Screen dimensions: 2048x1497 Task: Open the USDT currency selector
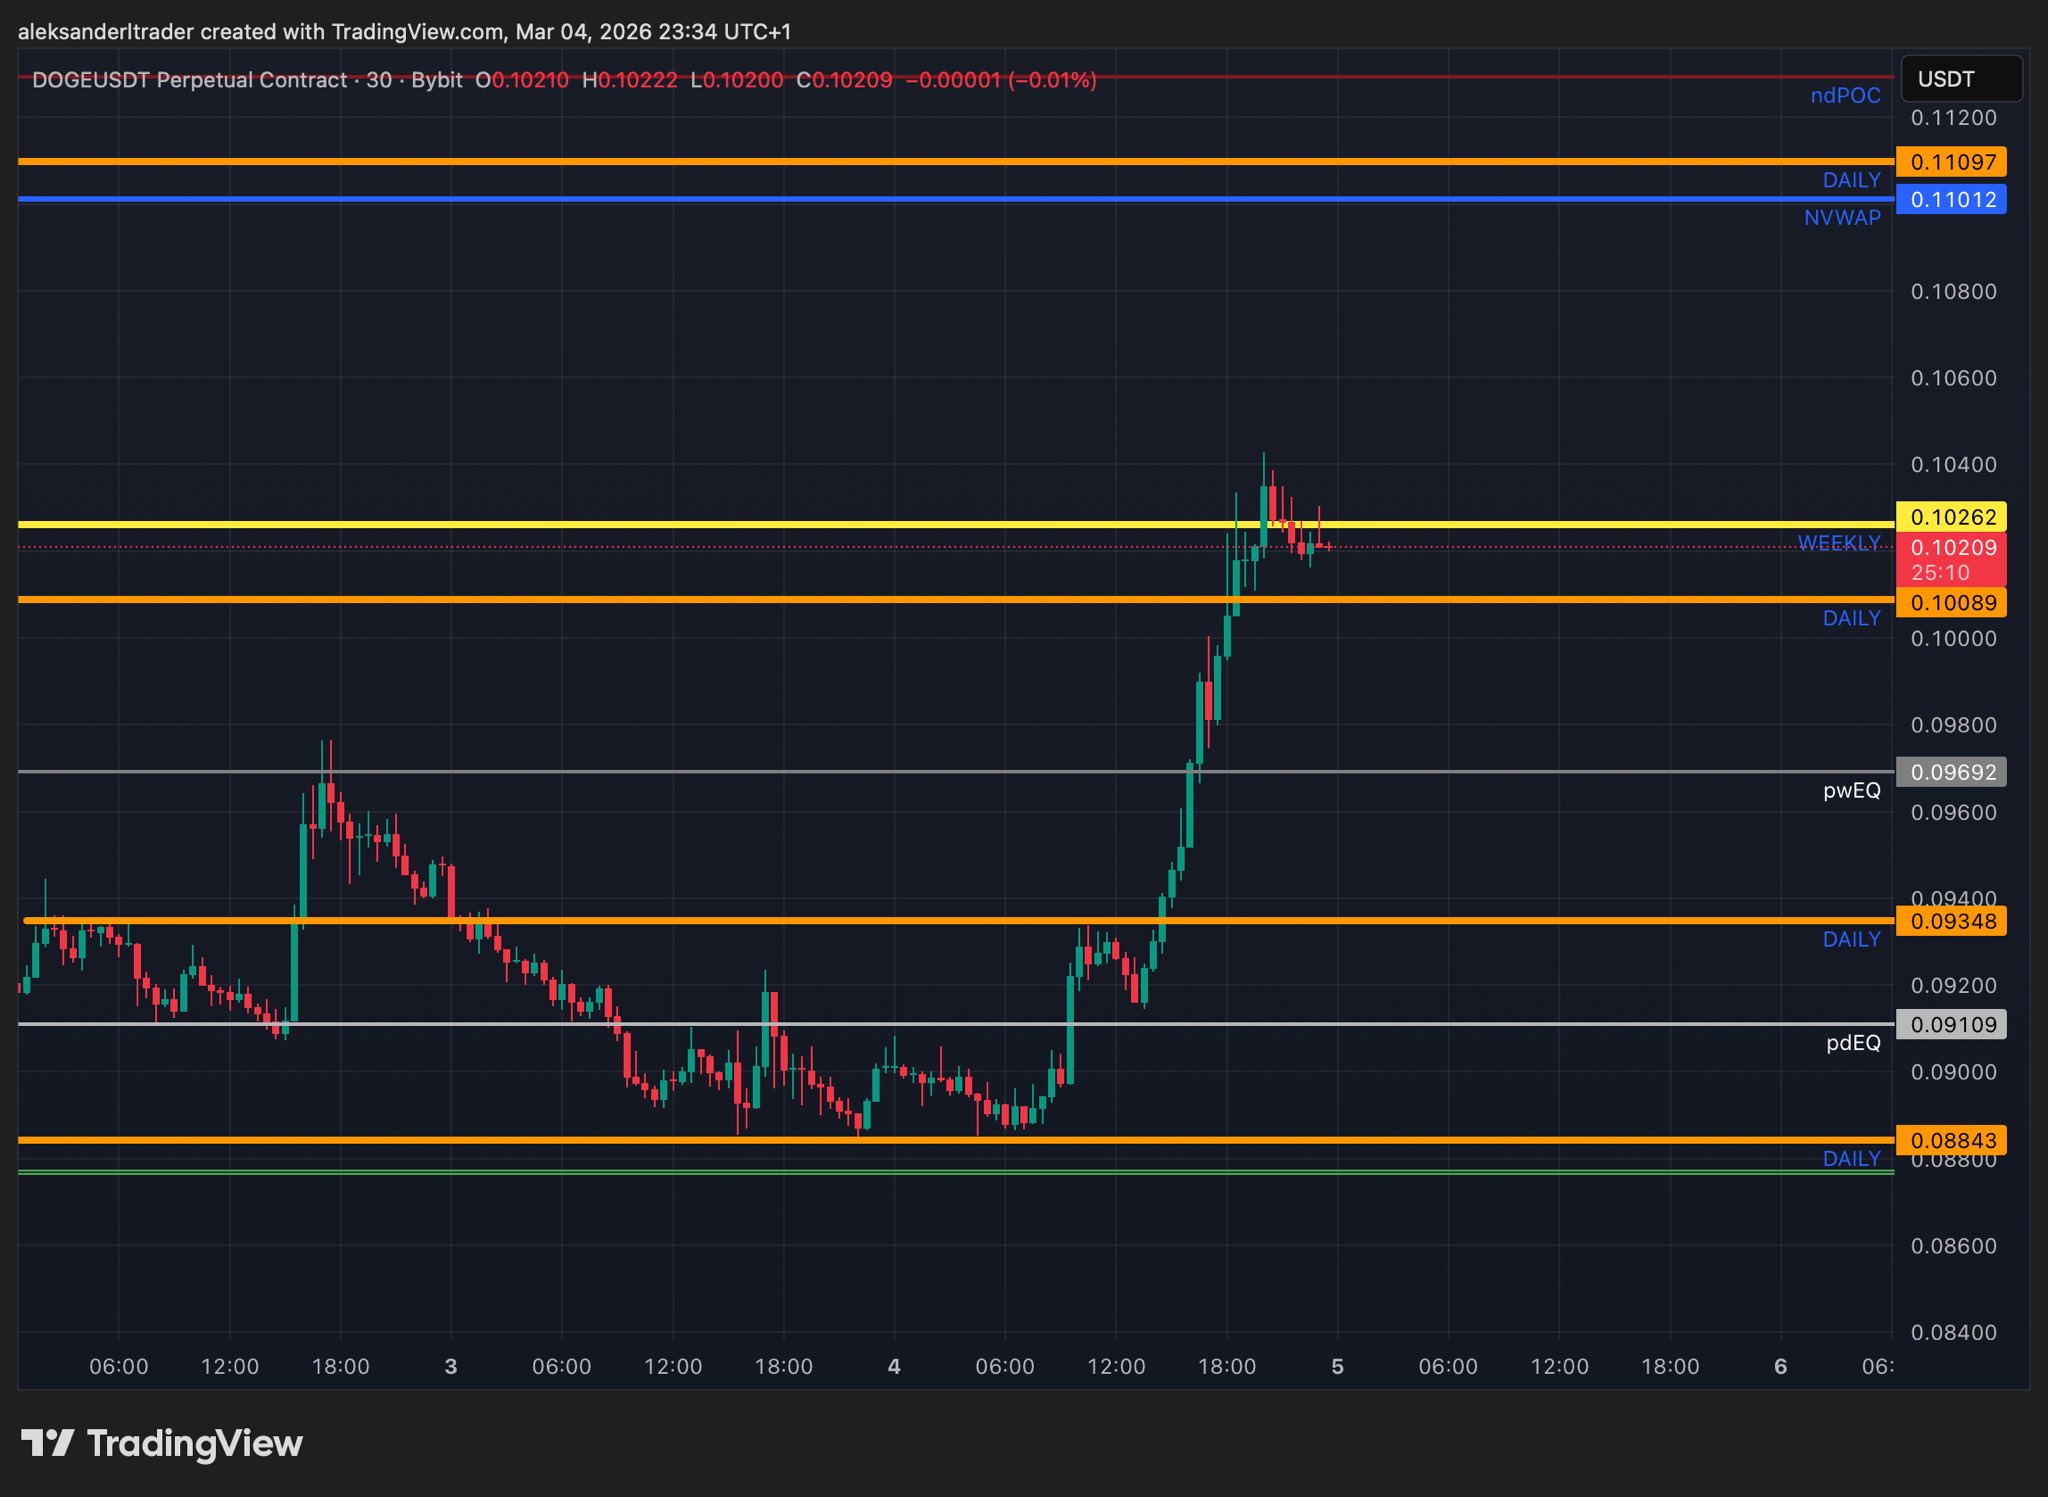pos(1960,79)
